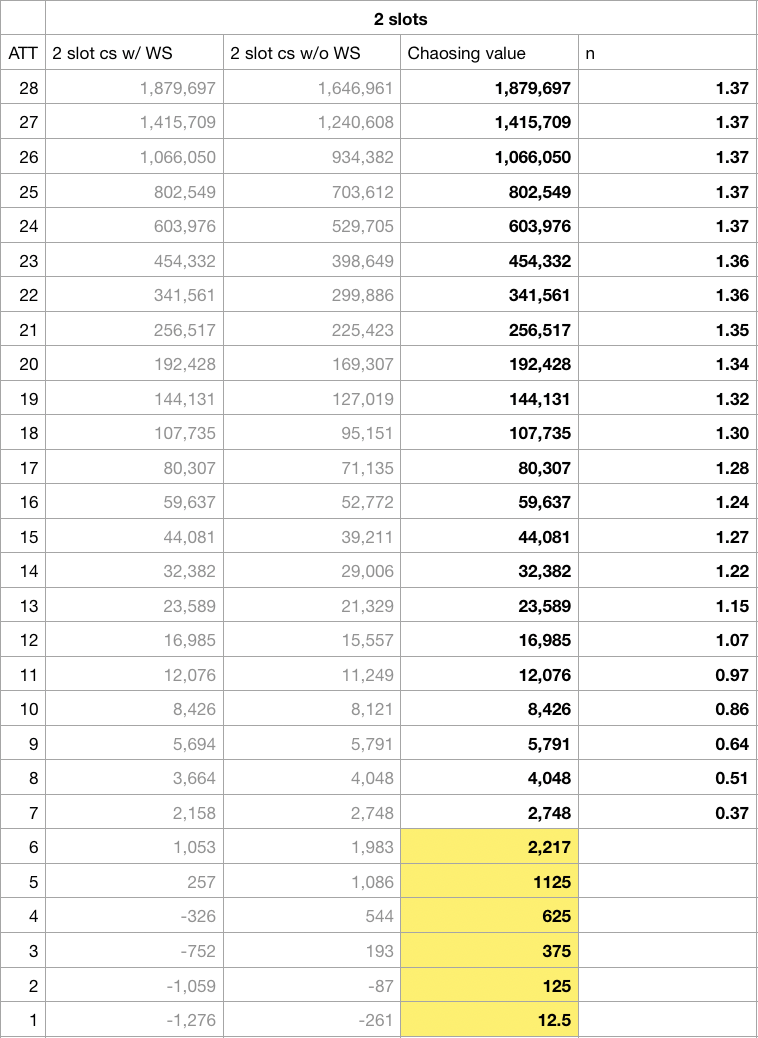
Task: Click the cell with value 1,646,961
Action: pos(312,88)
